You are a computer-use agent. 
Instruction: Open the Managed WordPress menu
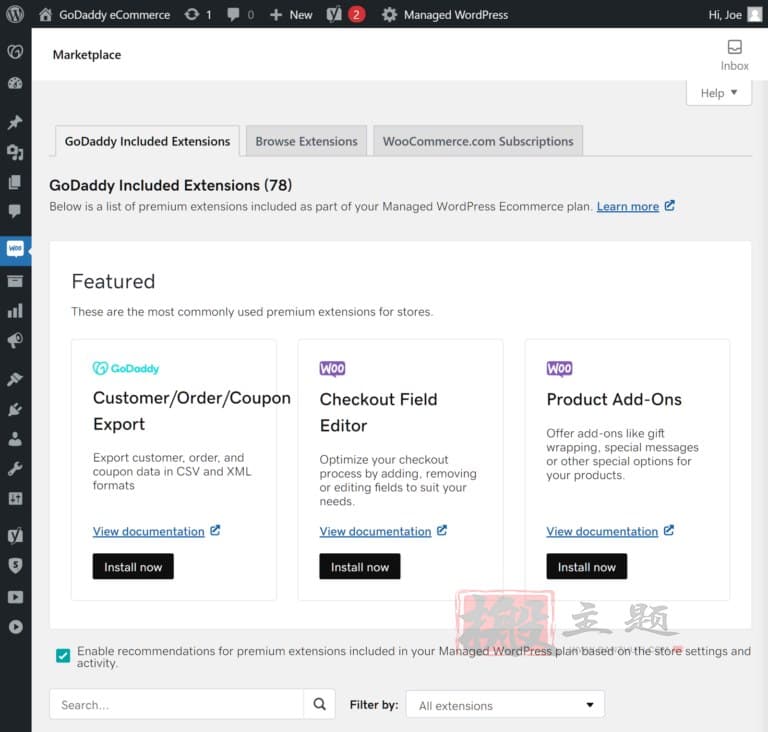click(445, 15)
